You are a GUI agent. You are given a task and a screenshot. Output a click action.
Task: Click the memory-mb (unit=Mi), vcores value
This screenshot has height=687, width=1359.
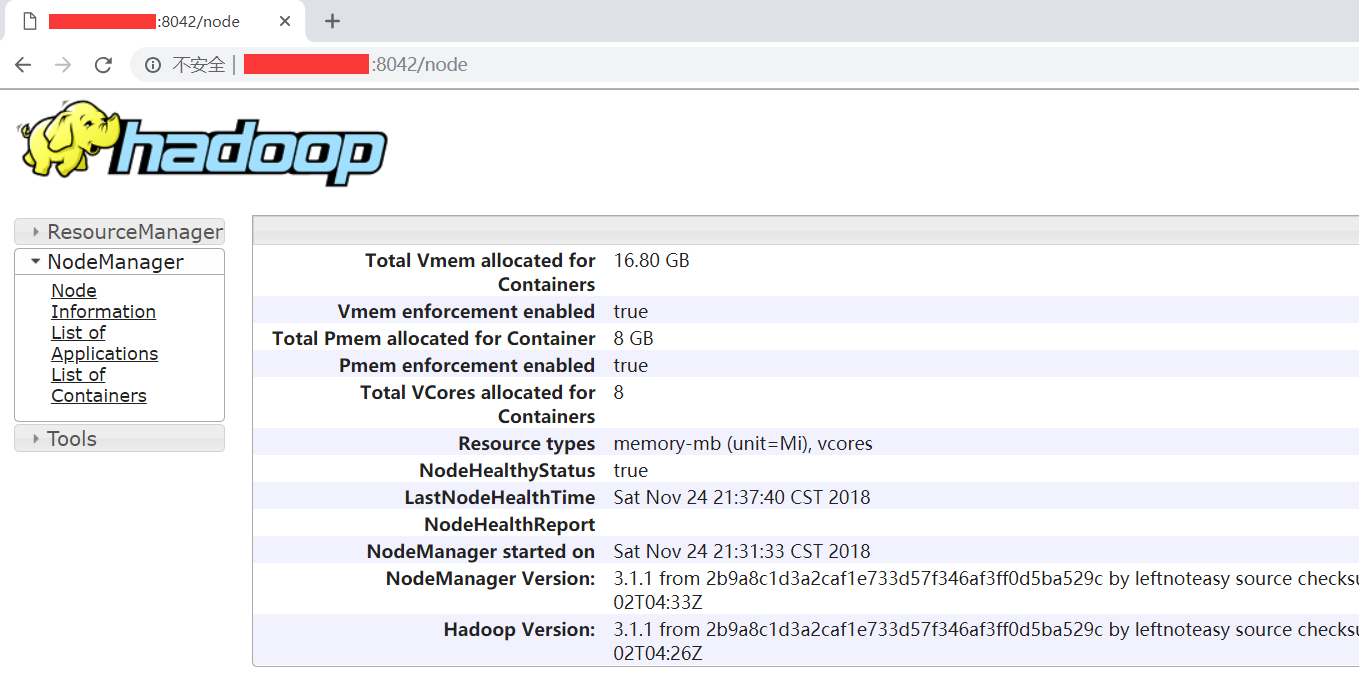743,444
